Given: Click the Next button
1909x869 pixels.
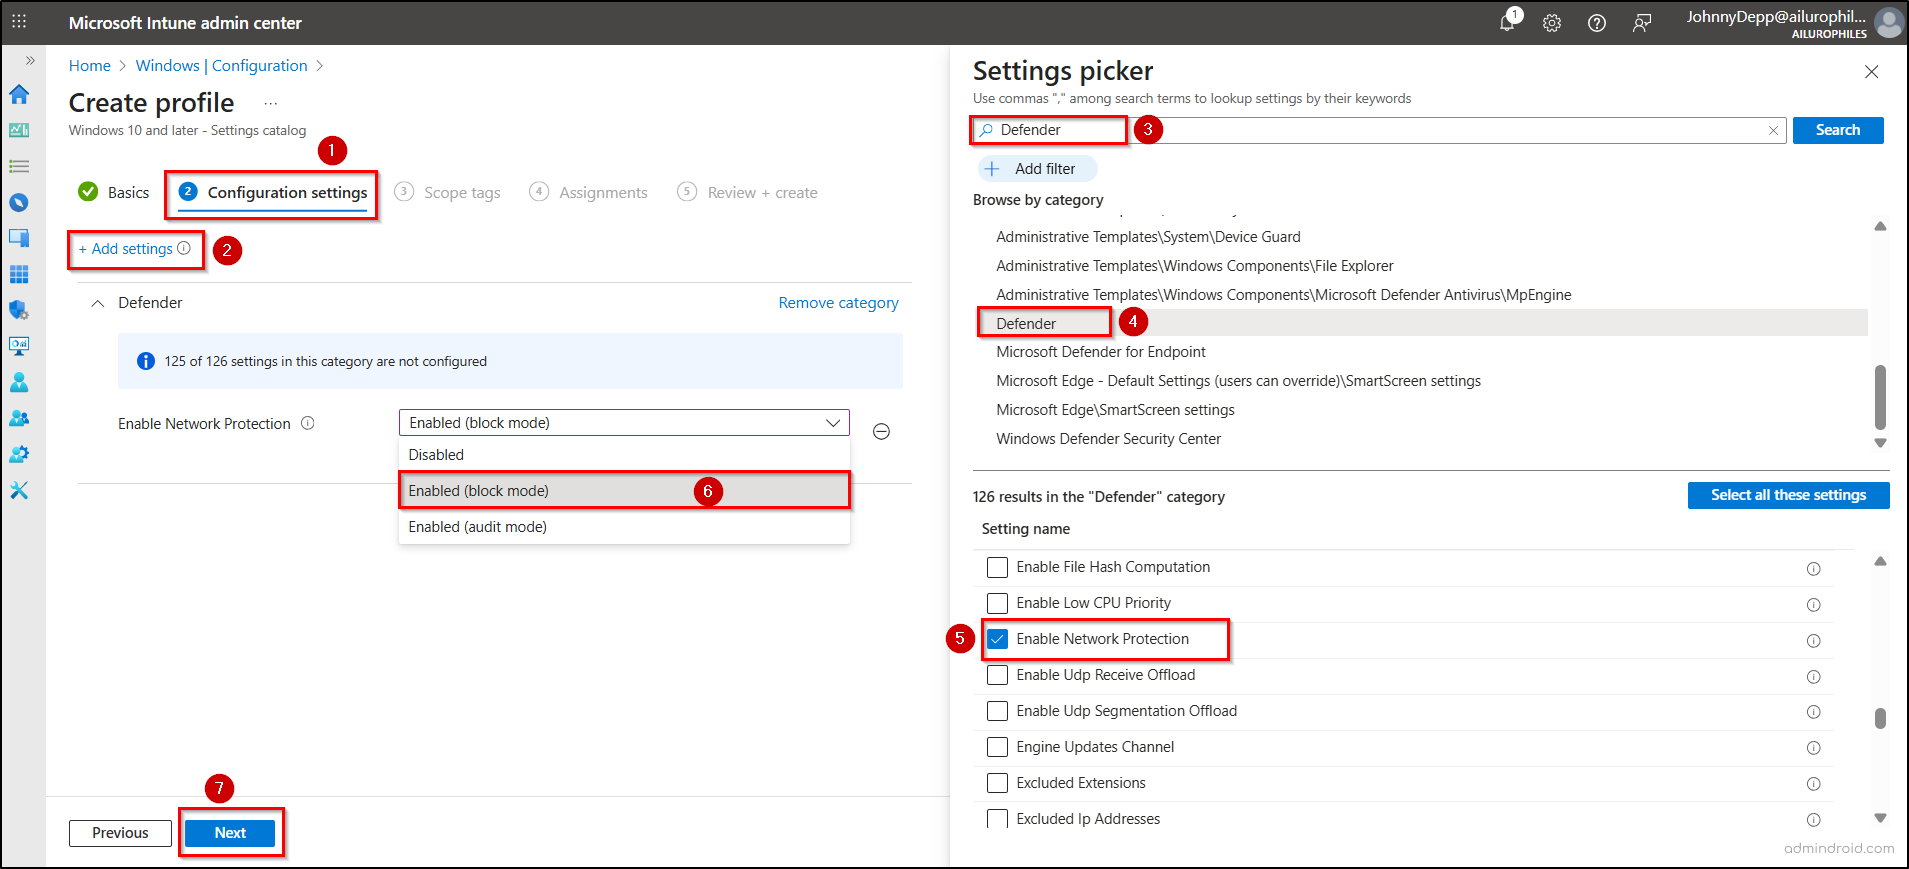Looking at the screenshot, I should click(x=230, y=833).
